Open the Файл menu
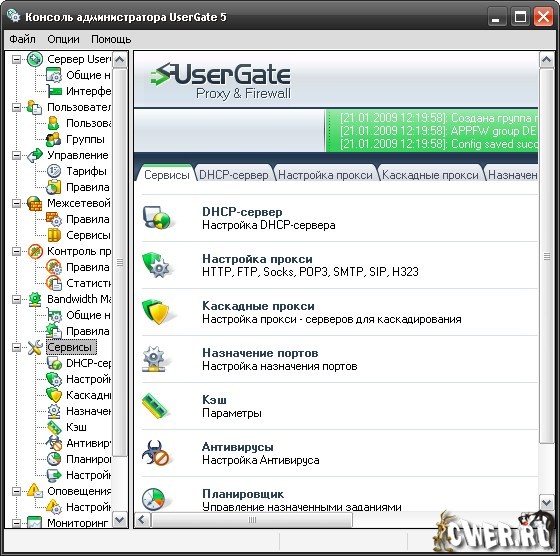Screen dimensions: 560x556 coord(22,39)
